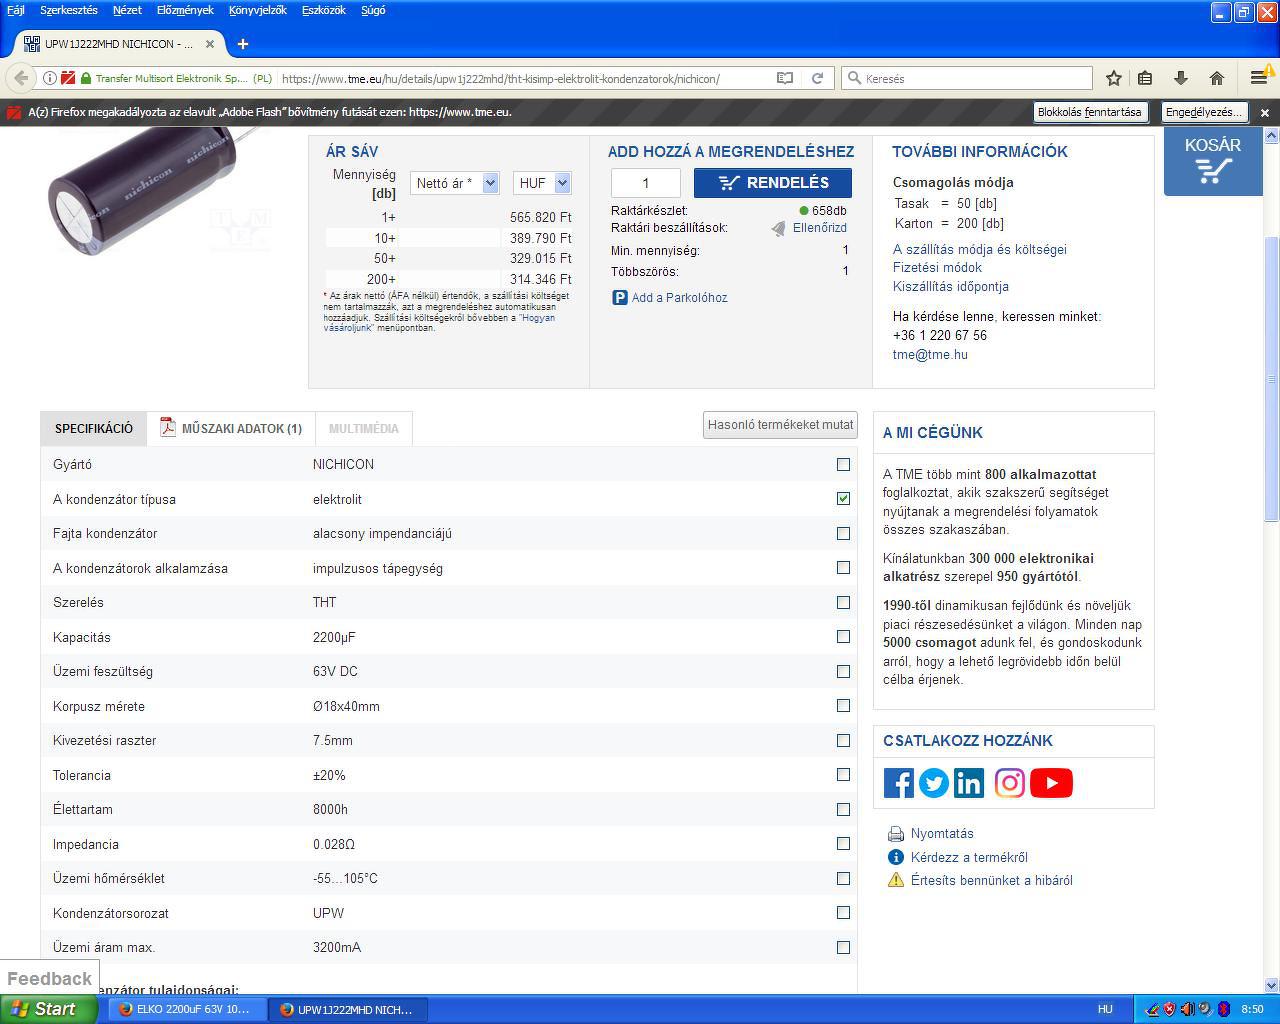Click the info icon beside Kérdezz a termékről

coord(896,857)
